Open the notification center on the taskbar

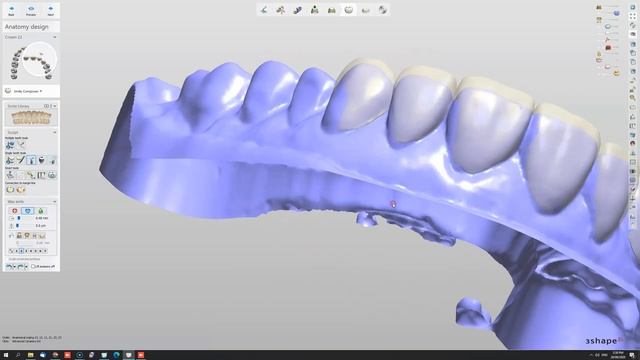coord(632,355)
